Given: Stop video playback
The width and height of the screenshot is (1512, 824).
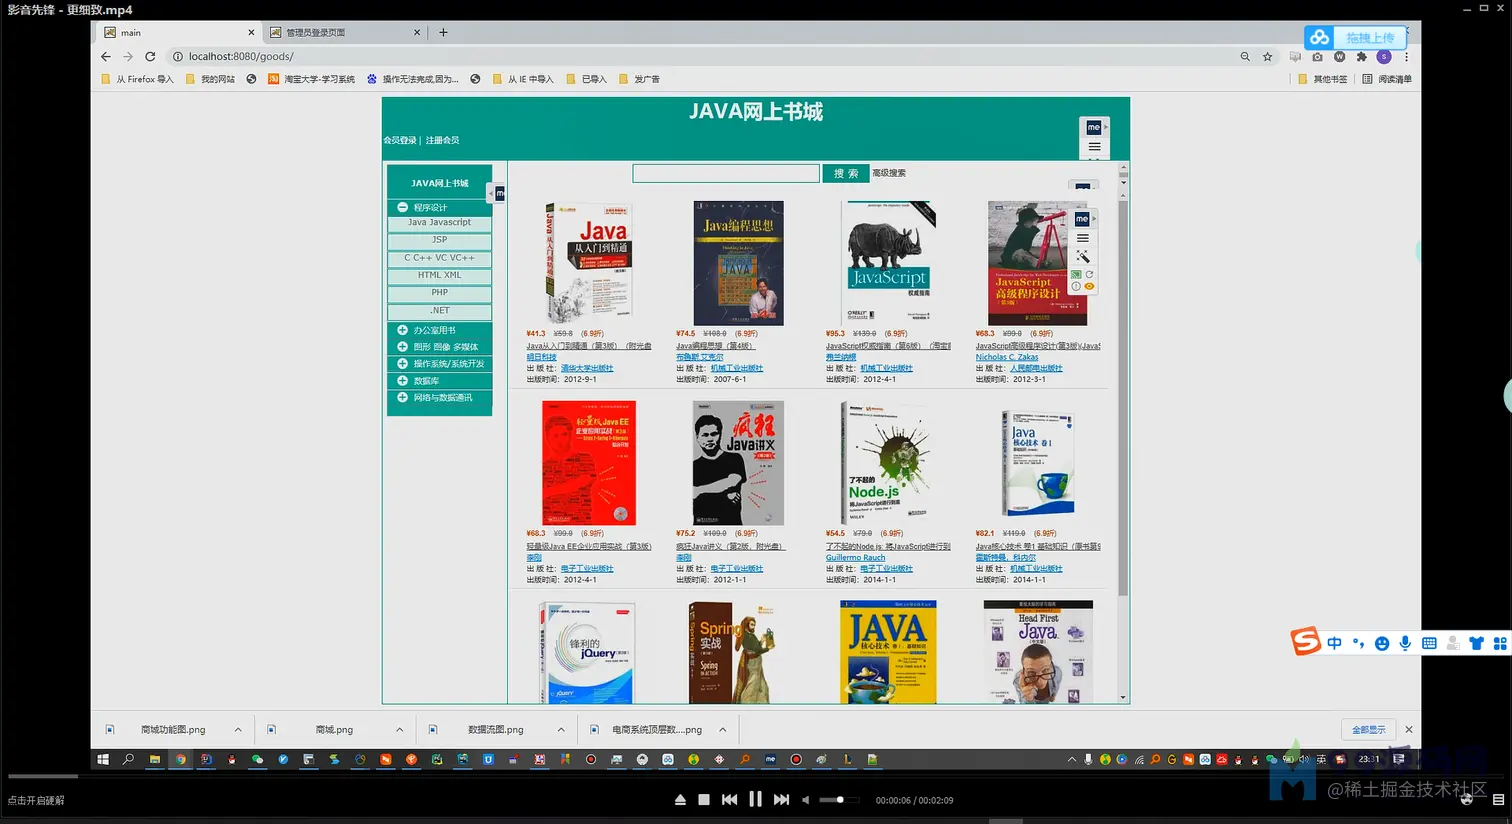Looking at the screenshot, I should coord(704,800).
